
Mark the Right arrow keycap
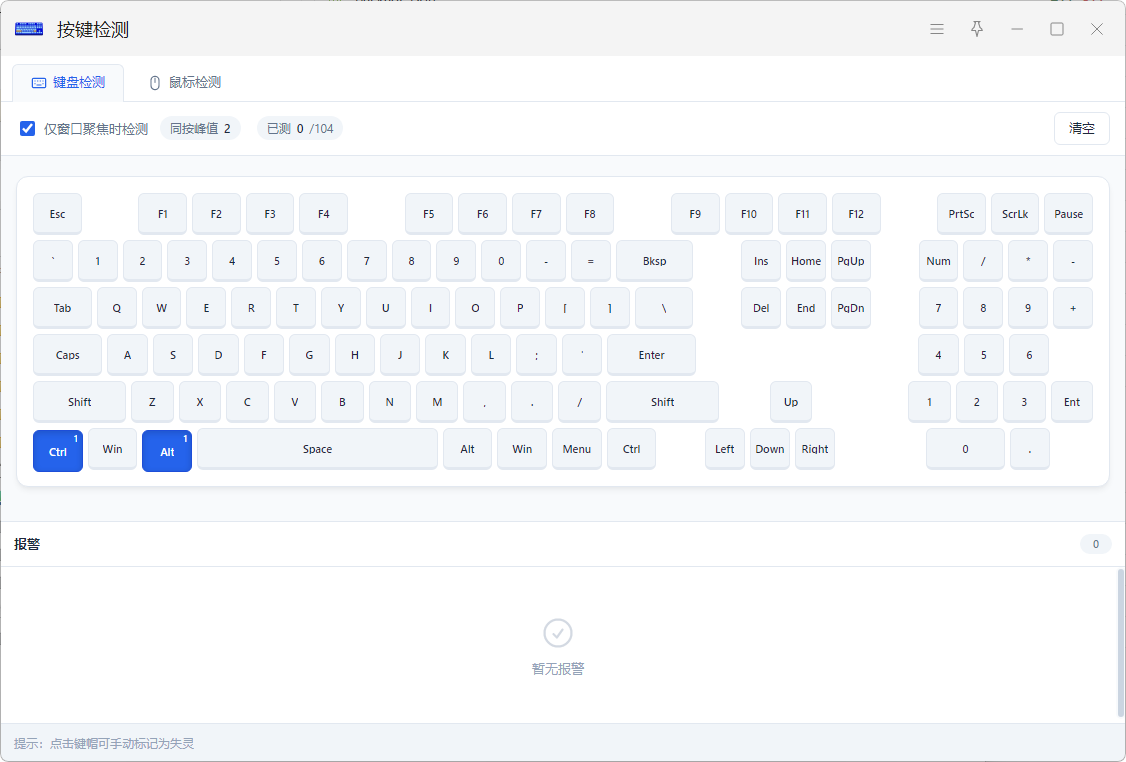815,449
